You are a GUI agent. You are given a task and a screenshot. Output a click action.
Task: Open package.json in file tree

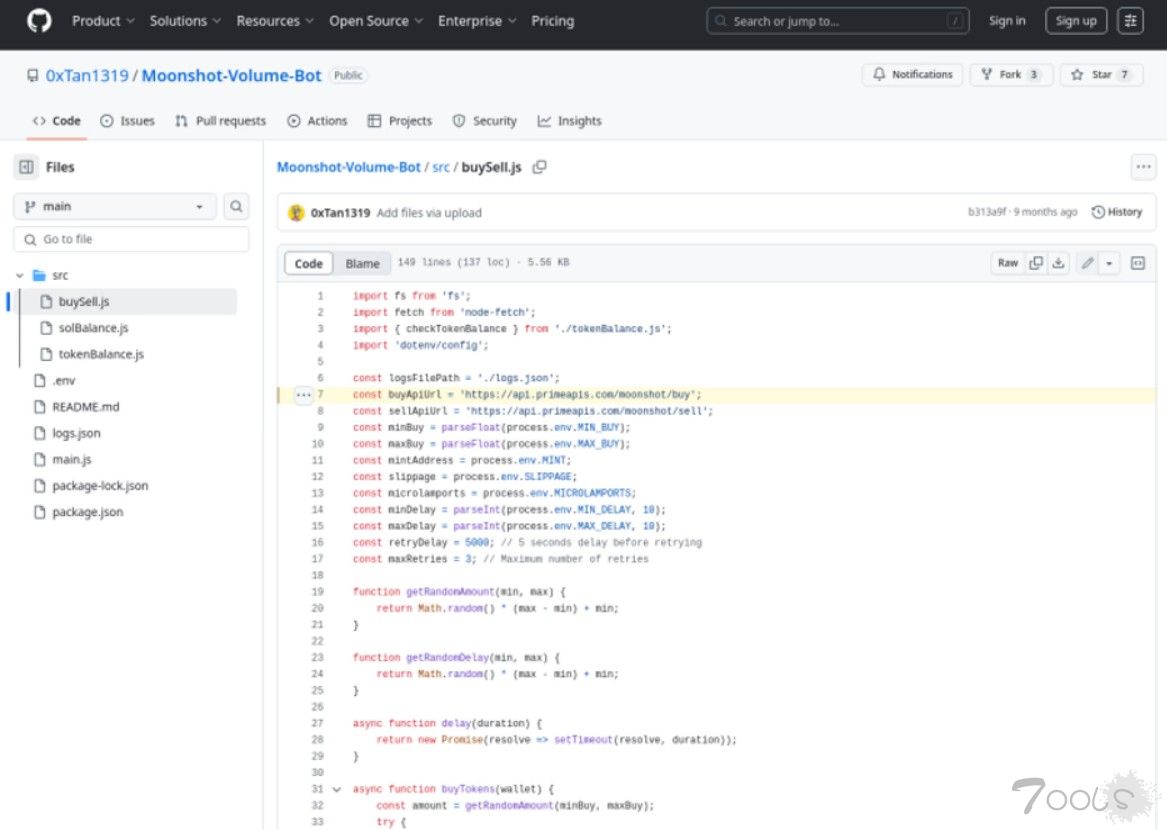[x=87, y=512]
